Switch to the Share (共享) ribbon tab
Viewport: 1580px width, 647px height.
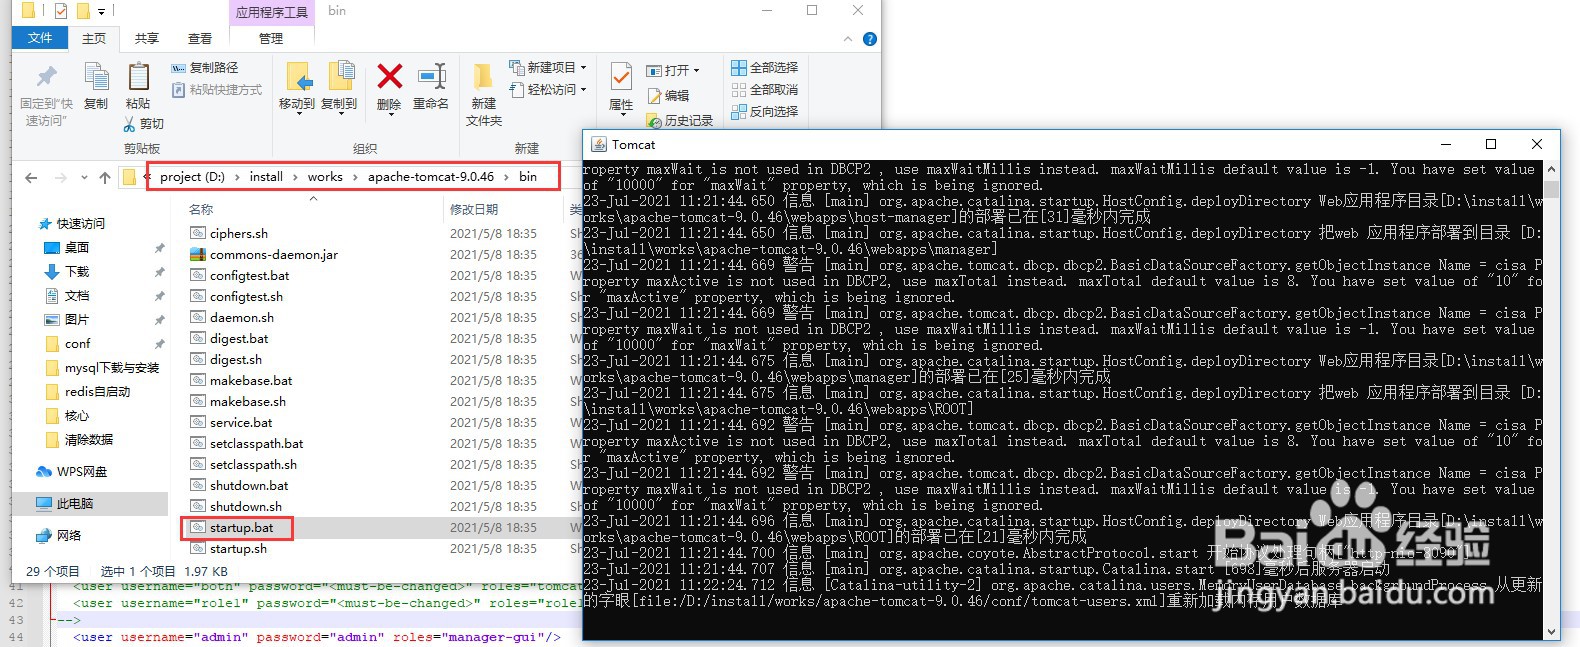[147, 38]
